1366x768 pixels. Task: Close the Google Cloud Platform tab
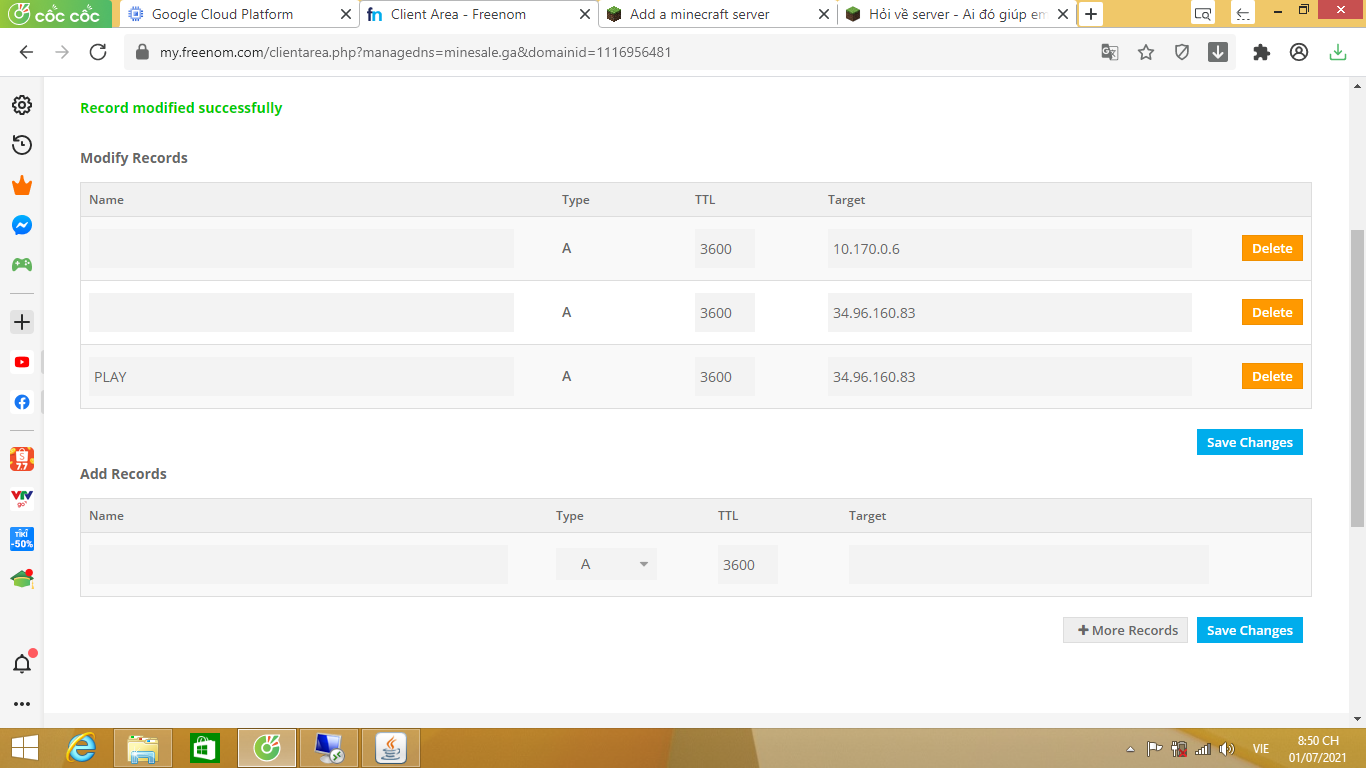(346, 14)
